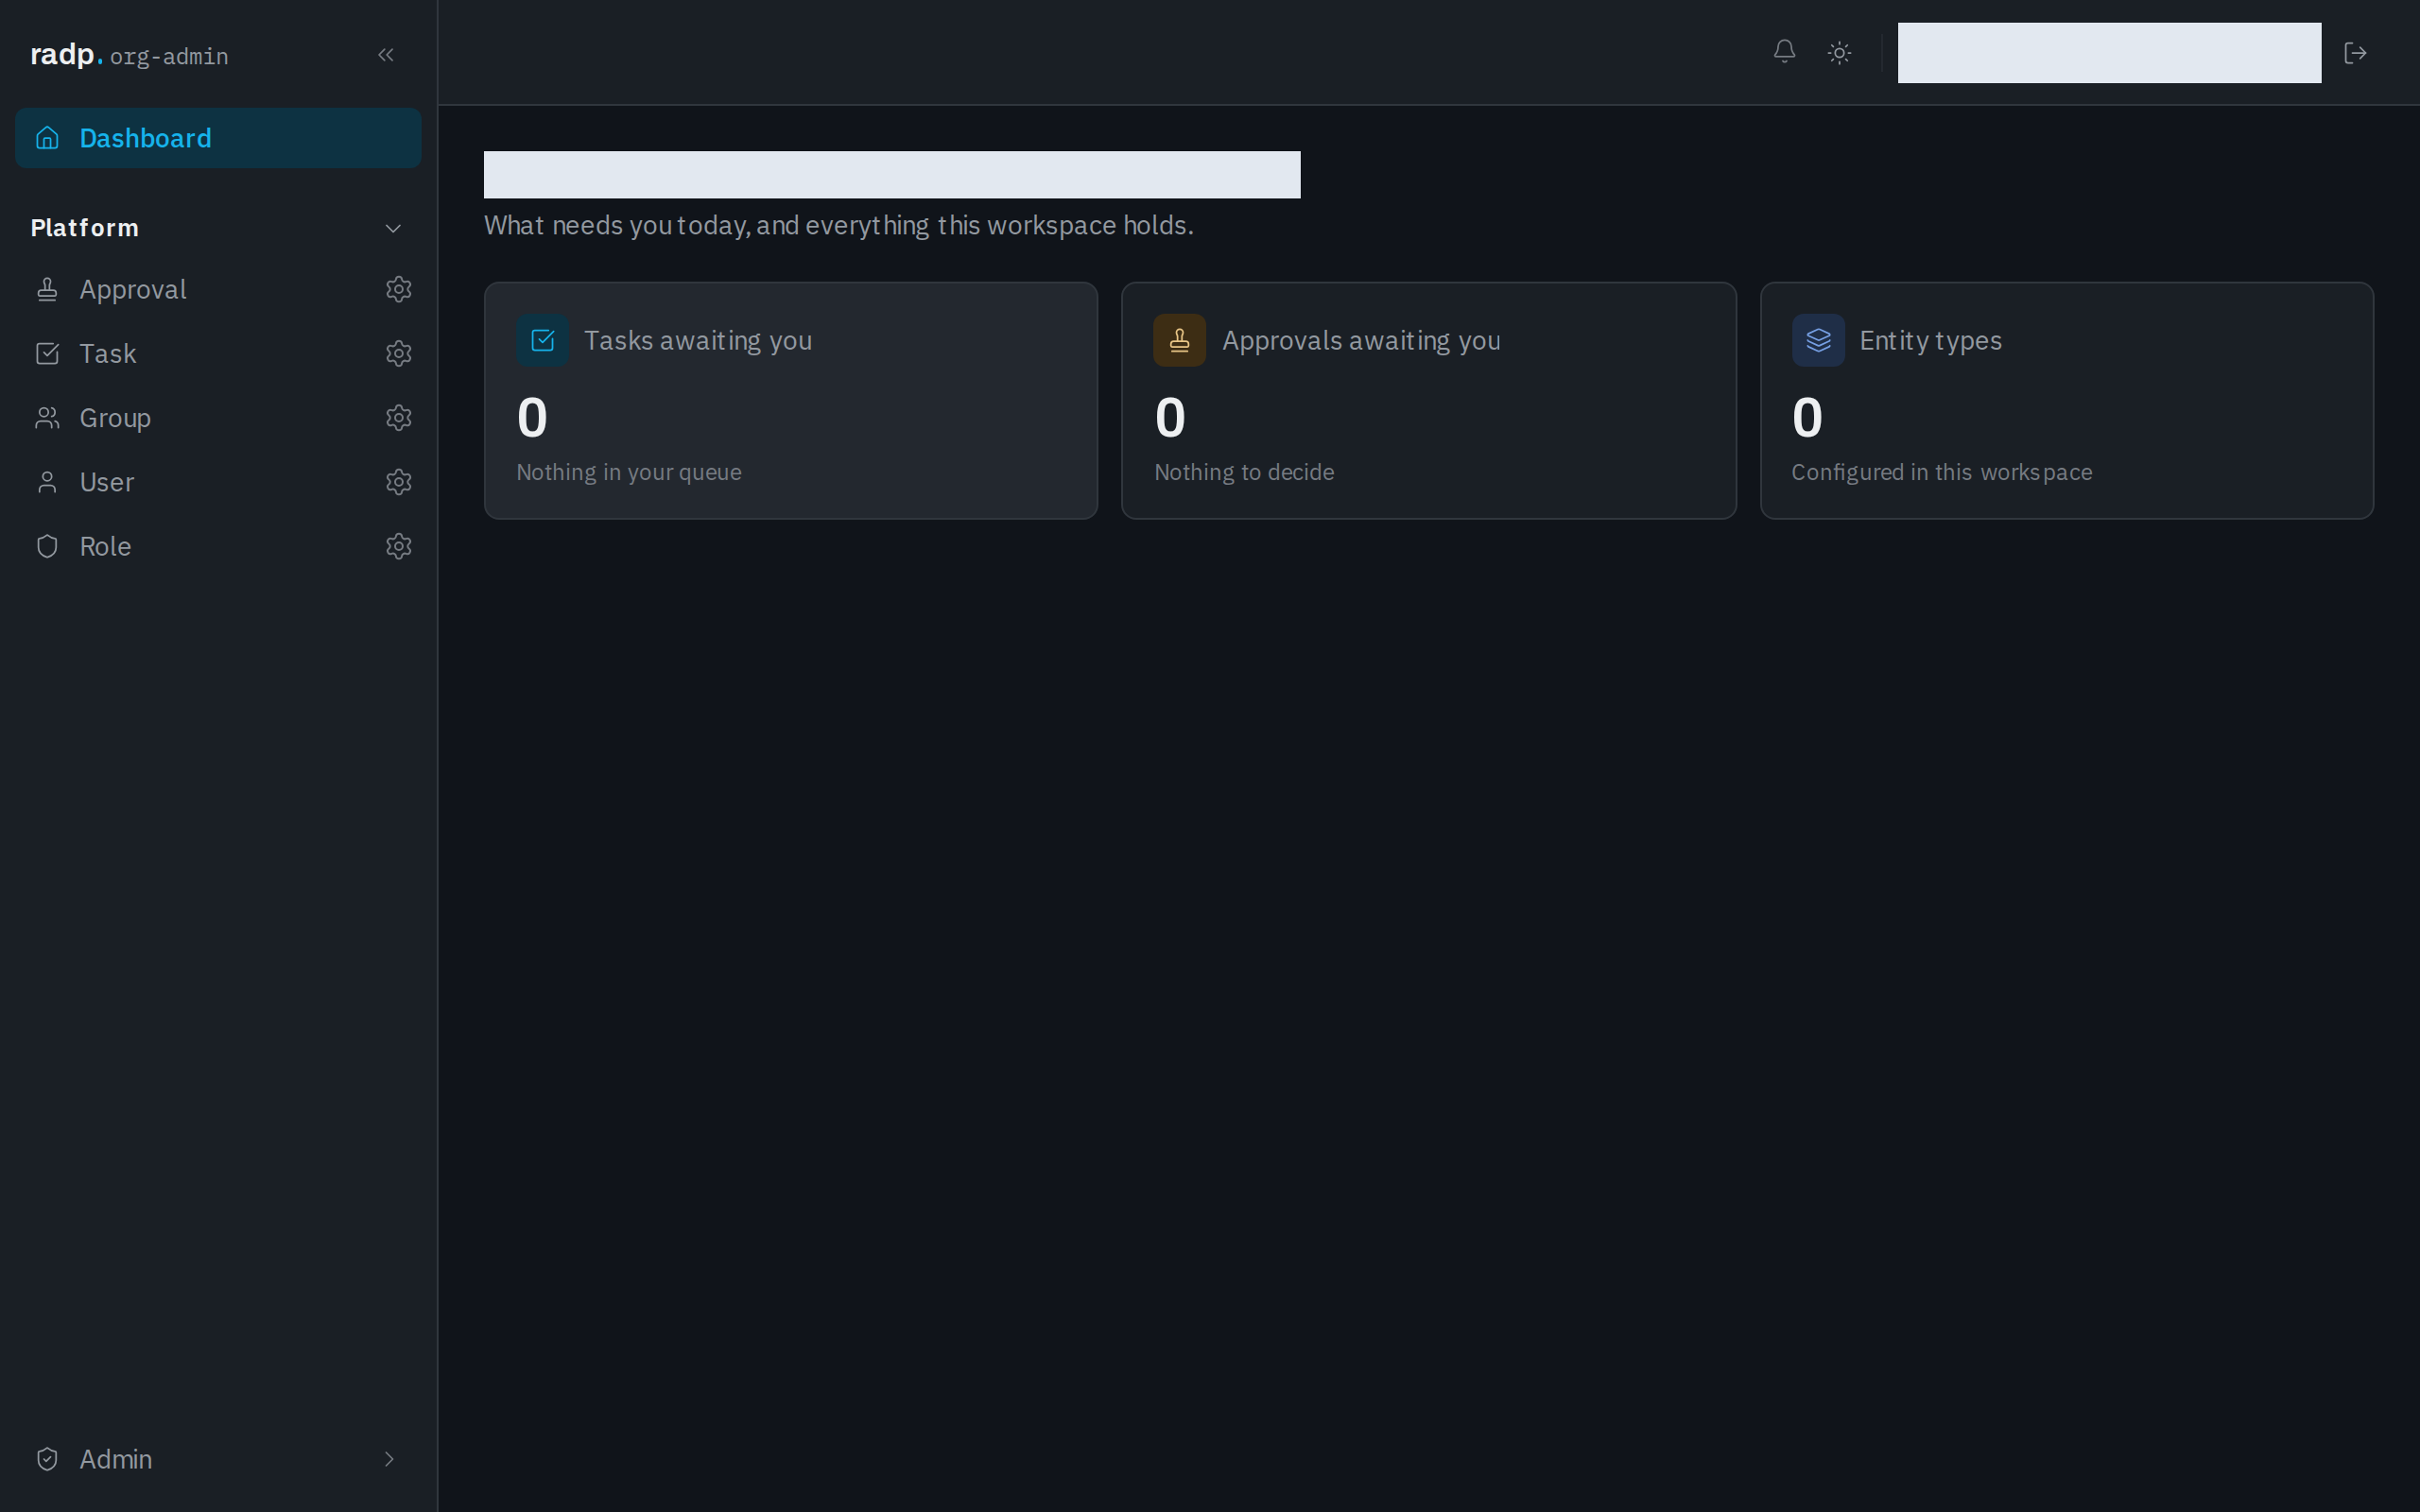Click the workspace description subtitle text
This screenshot has width=2420, height=1512.
839,225
